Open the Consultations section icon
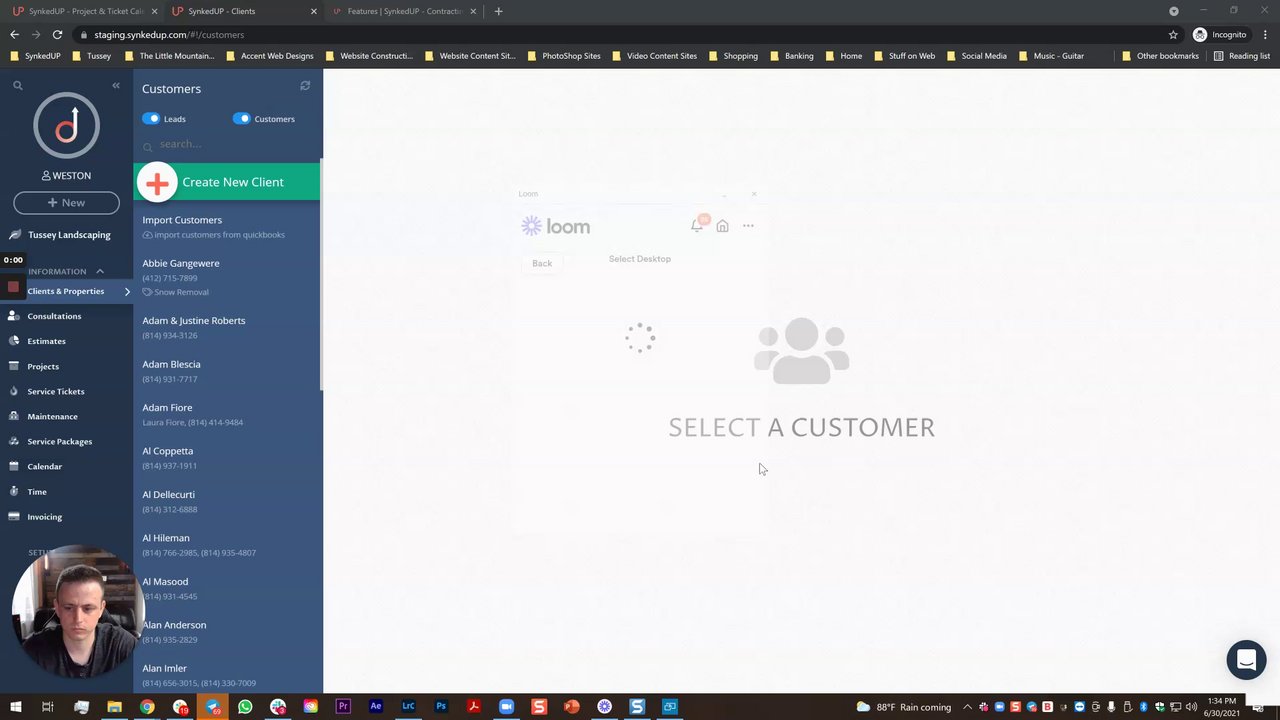1280x720 pixels. click(14, 316)
